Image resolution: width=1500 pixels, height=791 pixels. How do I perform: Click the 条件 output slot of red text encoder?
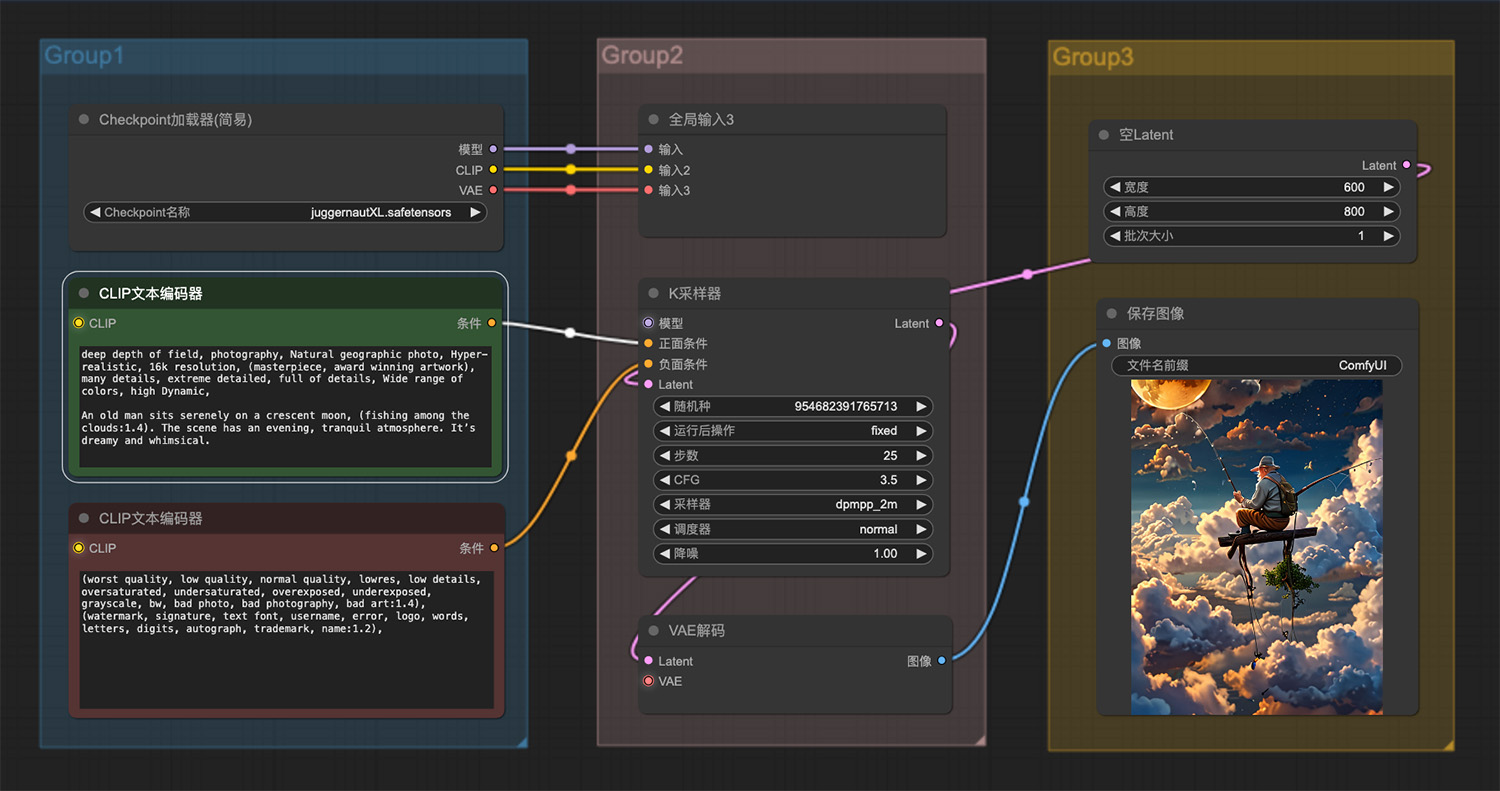coord(494,548)
